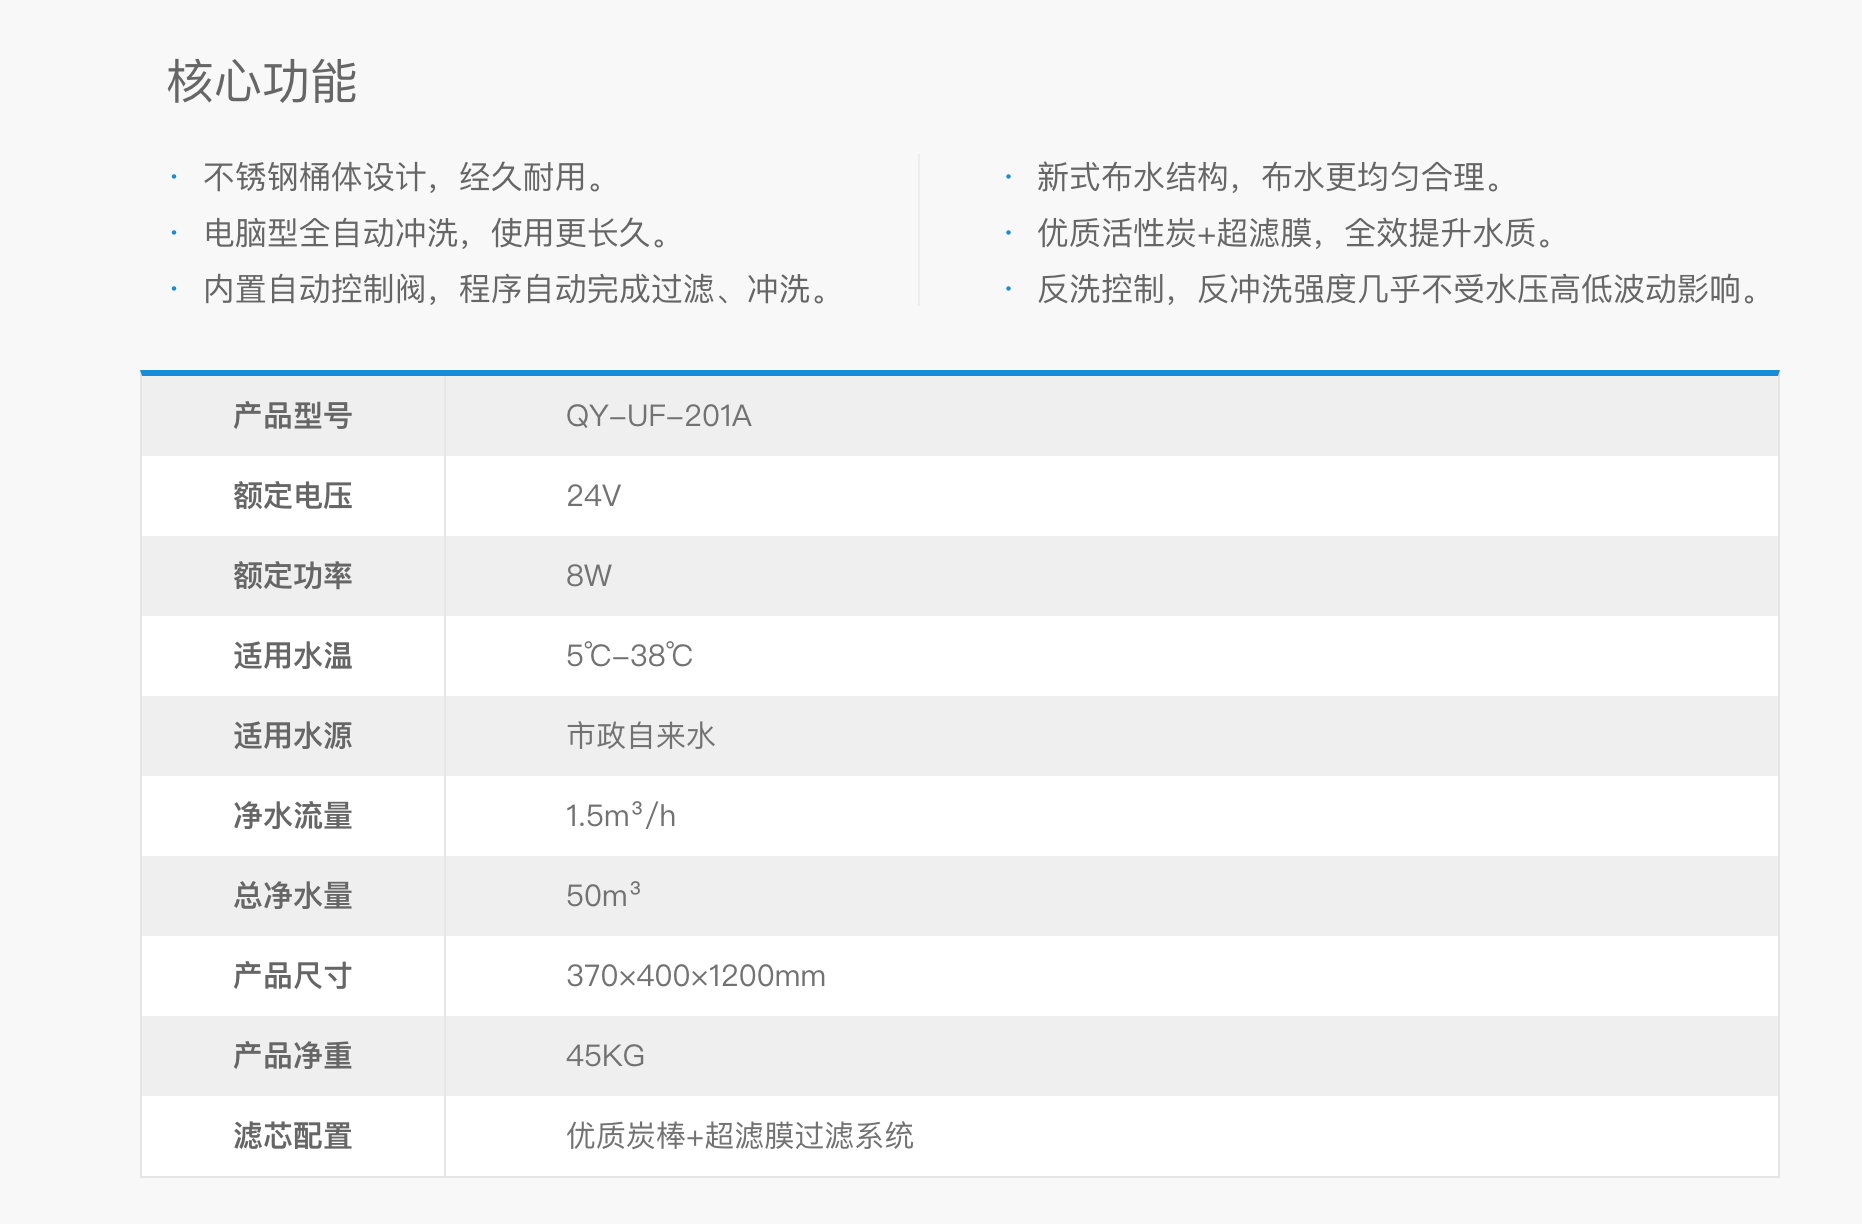Click the 电脑型全自动冲洗 feature text
This screenshot has height=1224, width=1862.
[x=436, y=233]
